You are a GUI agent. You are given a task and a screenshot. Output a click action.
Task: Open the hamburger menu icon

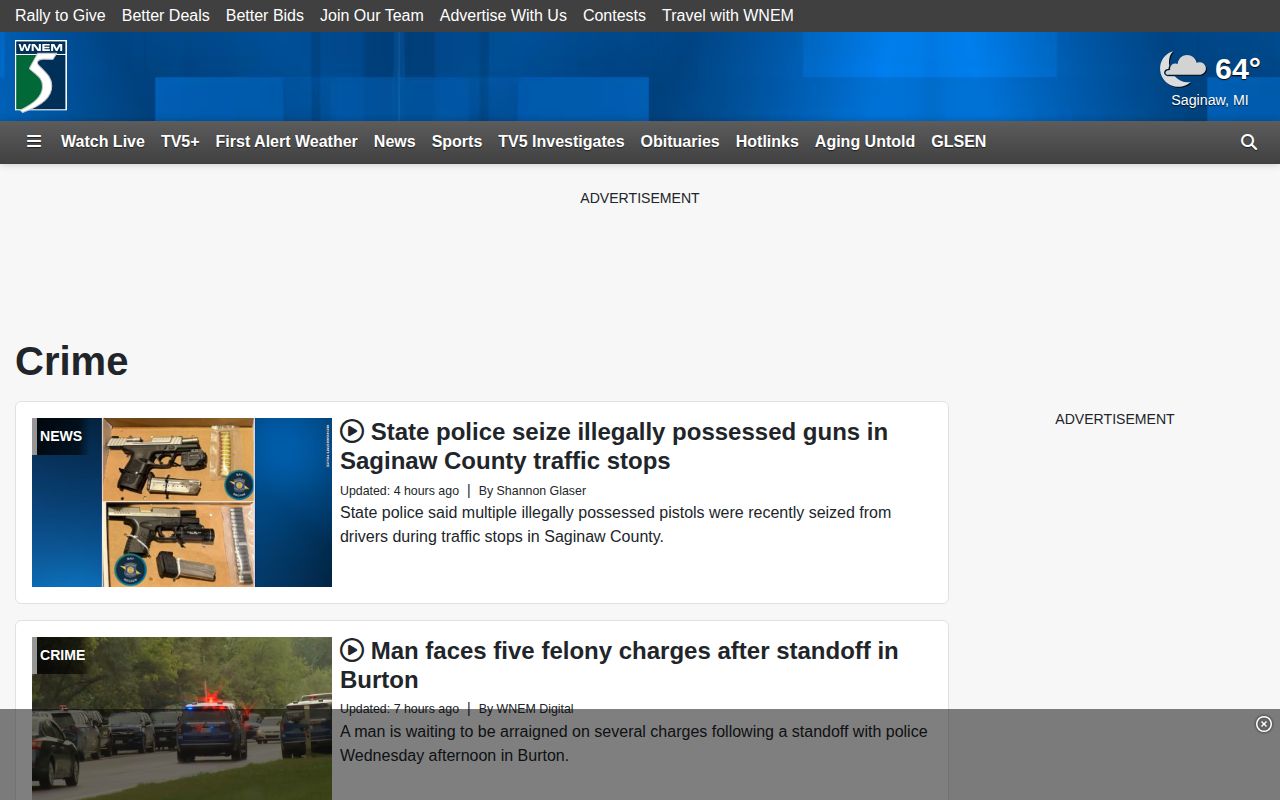click(34, 141)
